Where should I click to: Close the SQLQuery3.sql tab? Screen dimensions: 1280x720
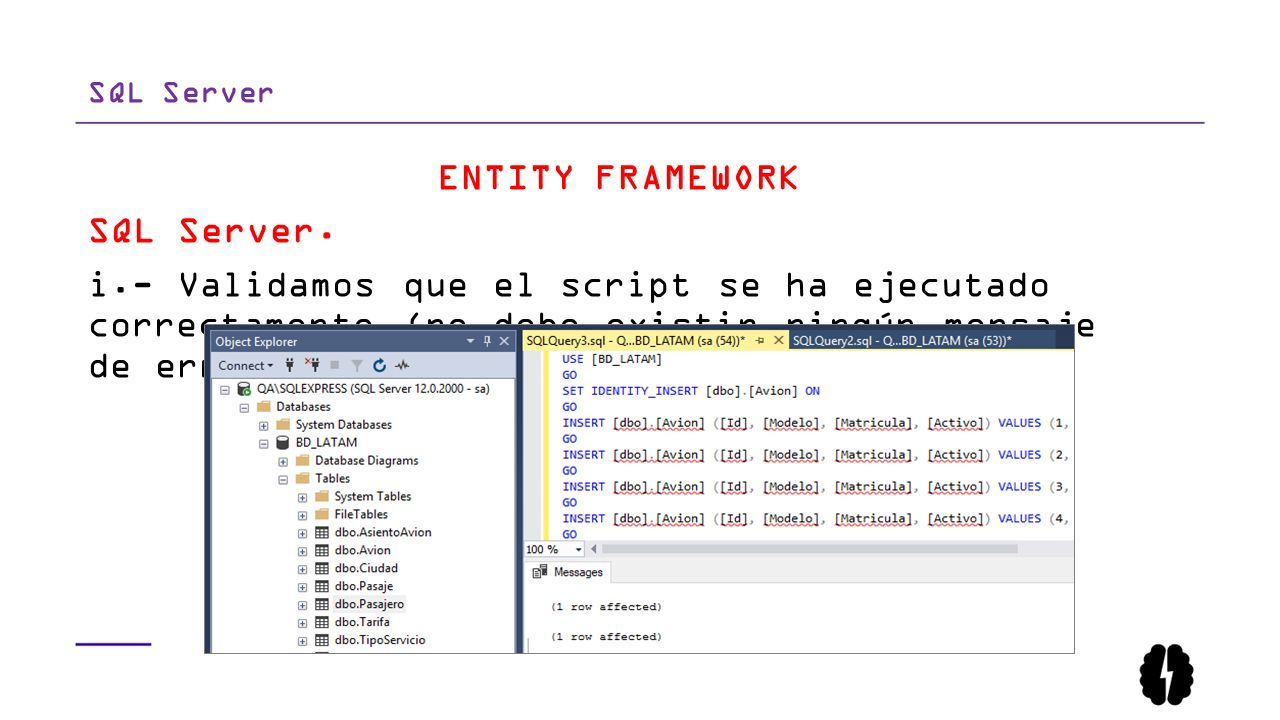click(778, 340)
